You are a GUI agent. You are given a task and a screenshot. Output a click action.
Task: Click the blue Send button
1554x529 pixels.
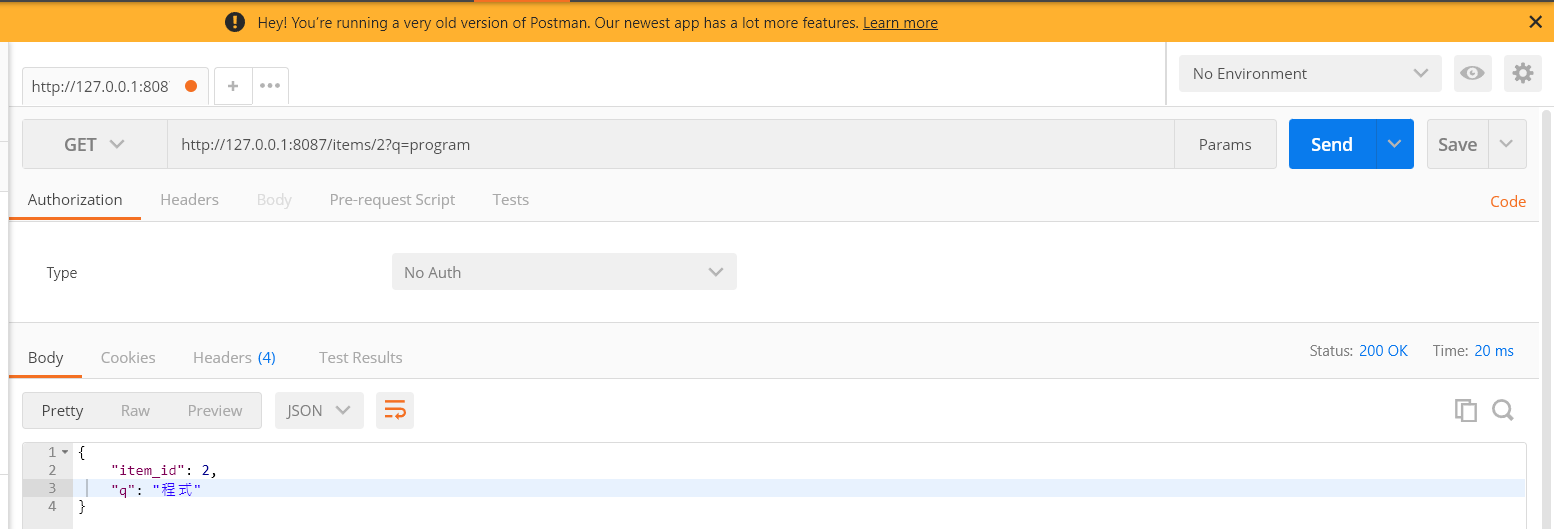[x=1332, y=144]
